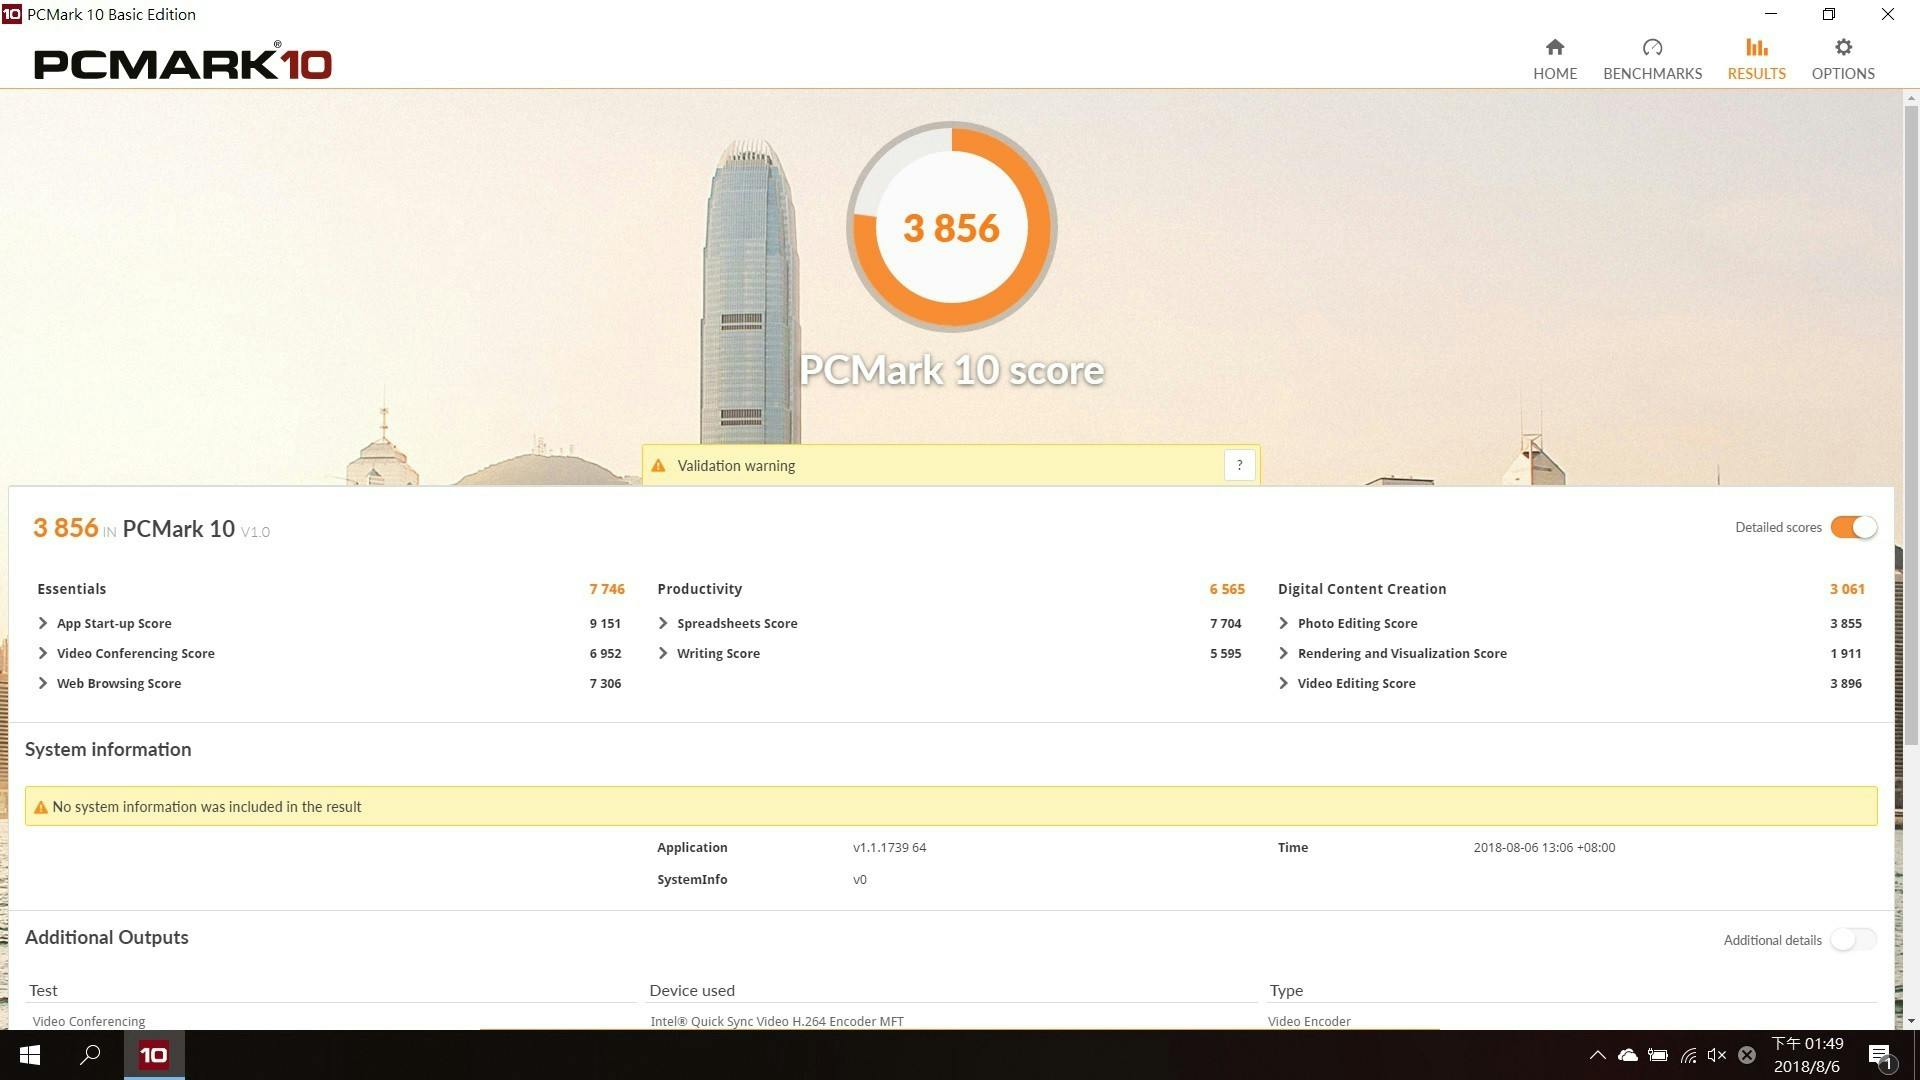1920x1080 pixels.
Task: Click the muted volume tray icon
Action: (1717, 1055)
